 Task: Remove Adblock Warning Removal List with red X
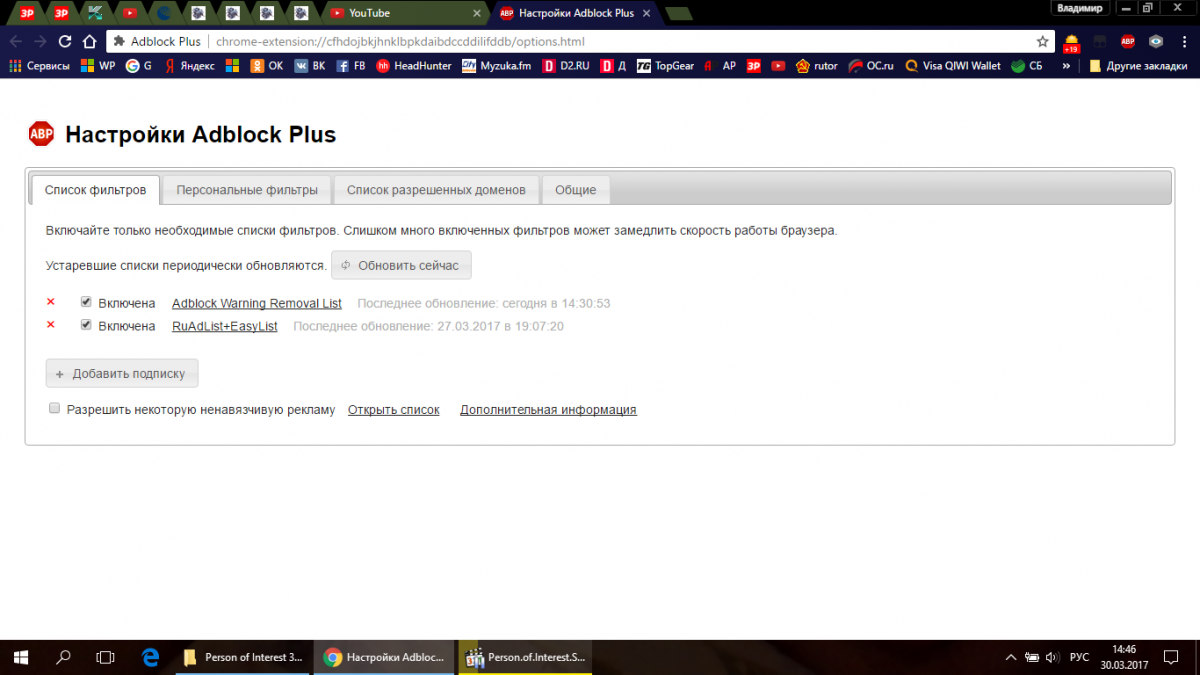click(51, 302)
